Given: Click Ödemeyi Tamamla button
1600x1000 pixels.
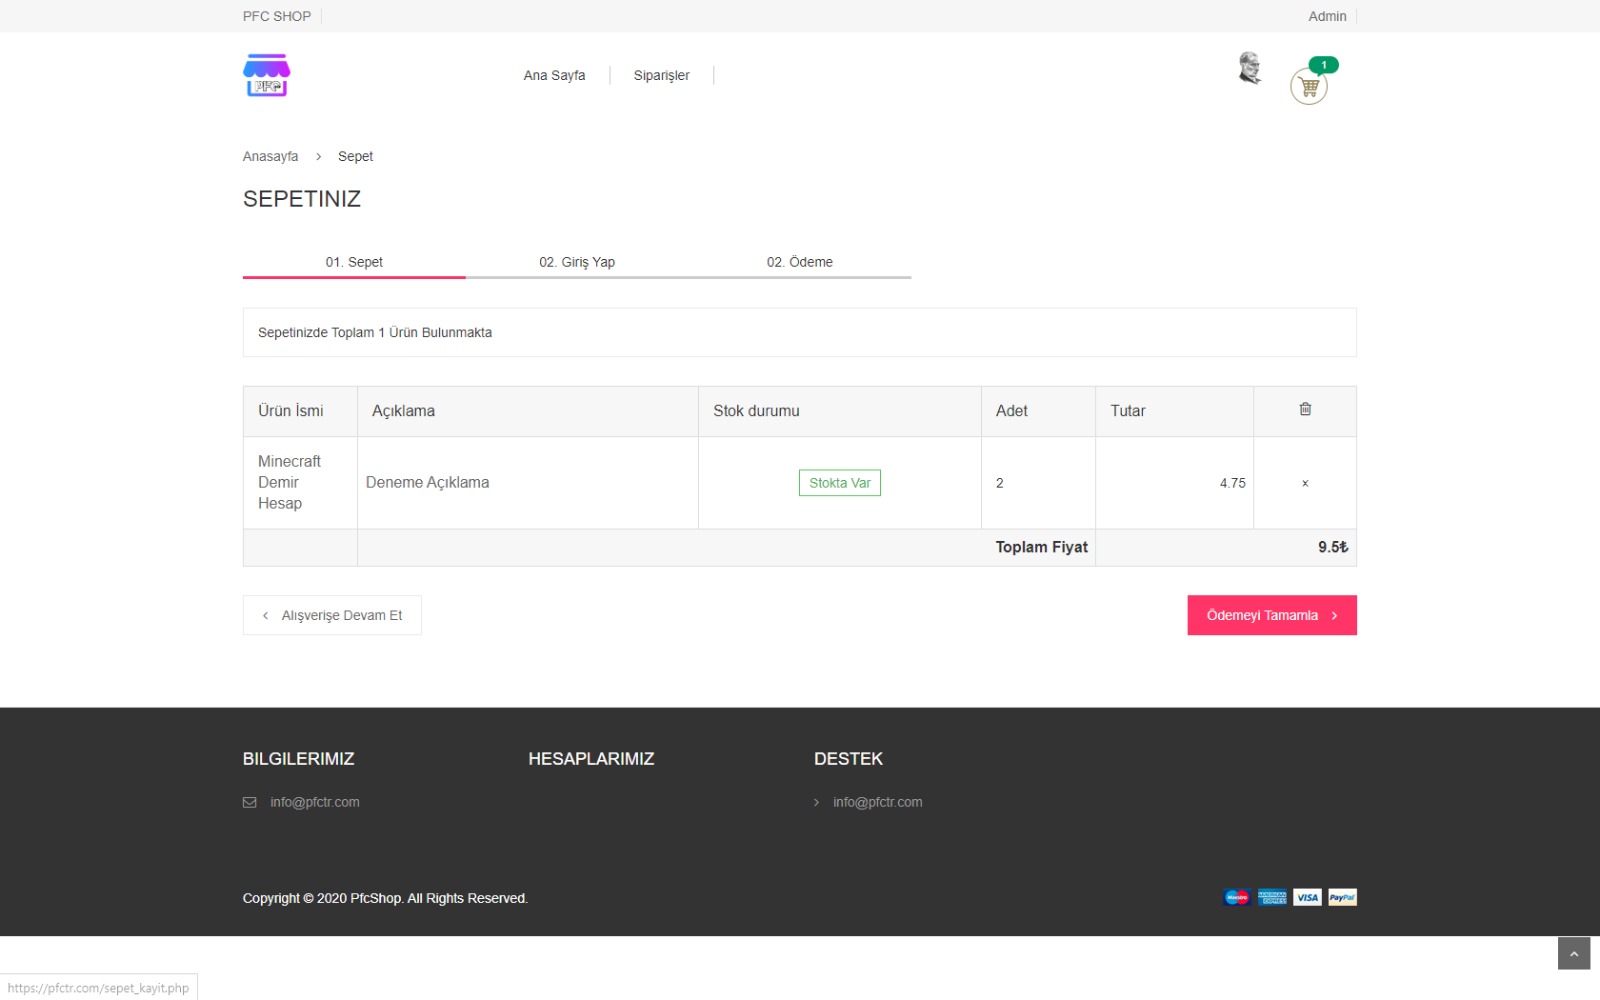Looking at the screenshot, I should click(1272, 615).
